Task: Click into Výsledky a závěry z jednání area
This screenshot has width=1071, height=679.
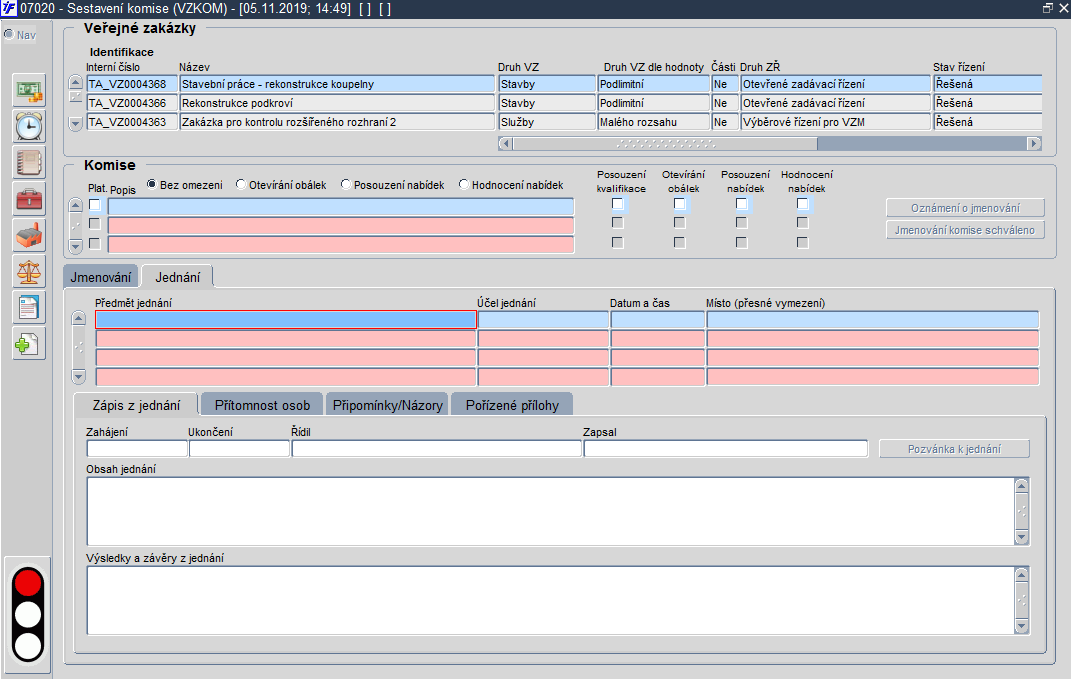Action: click(x=551, y=600)
